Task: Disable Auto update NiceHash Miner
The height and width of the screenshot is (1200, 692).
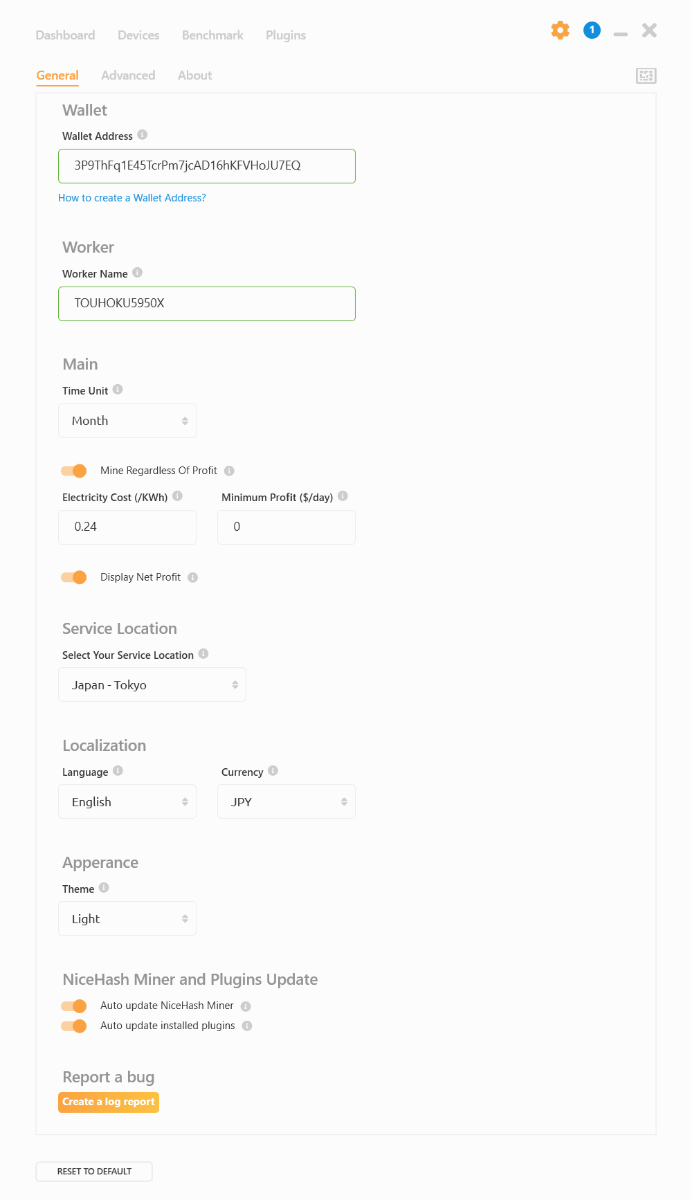Action: pyautogui.click(x=74, y=1005)
